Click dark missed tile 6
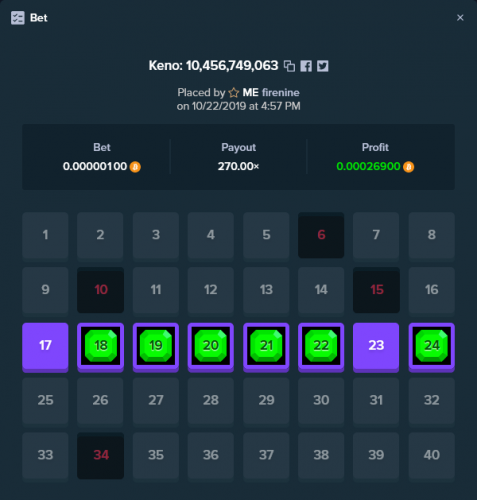The width and height of the screenshot is (477, 500). click(321, 235)
